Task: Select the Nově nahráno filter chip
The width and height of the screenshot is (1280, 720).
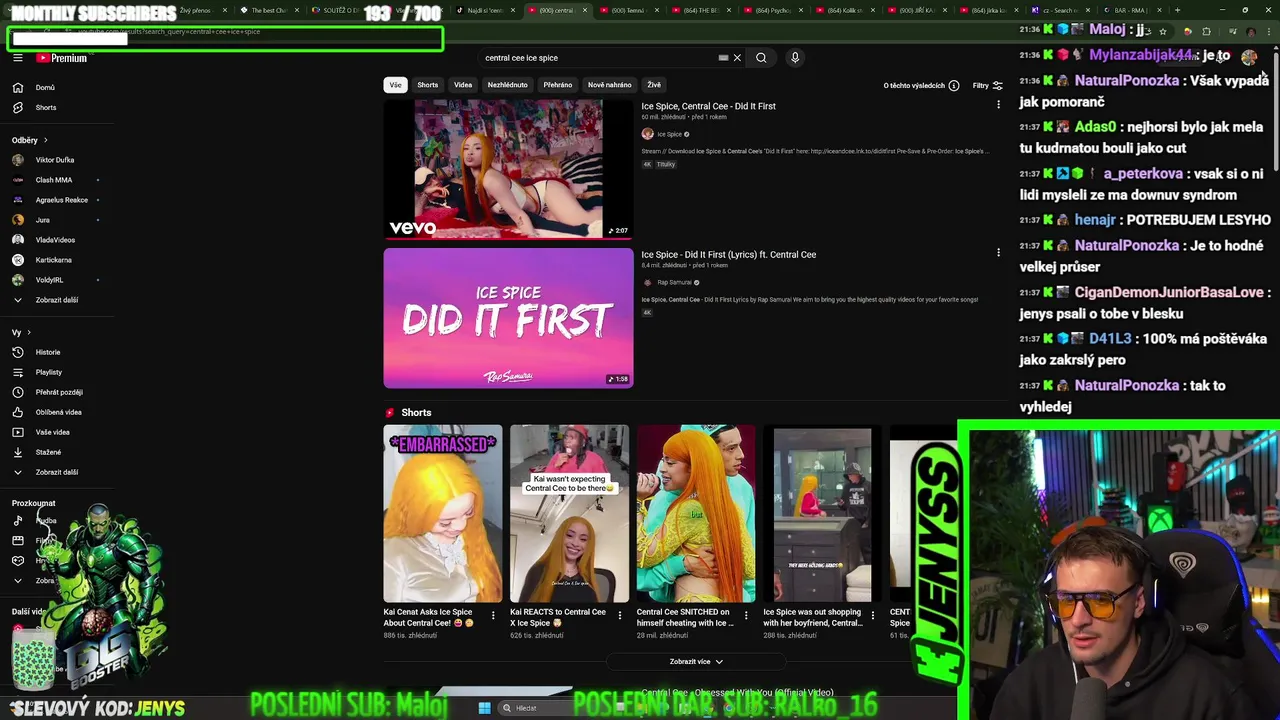Action: point(609,85)
